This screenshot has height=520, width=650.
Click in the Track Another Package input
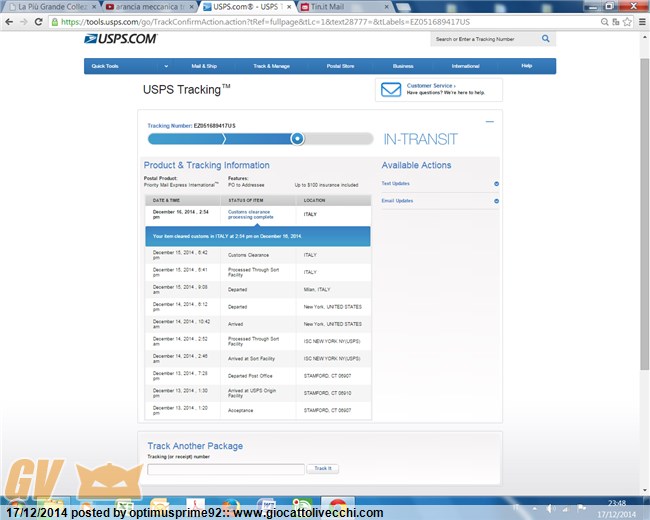(x=226, y=469)
